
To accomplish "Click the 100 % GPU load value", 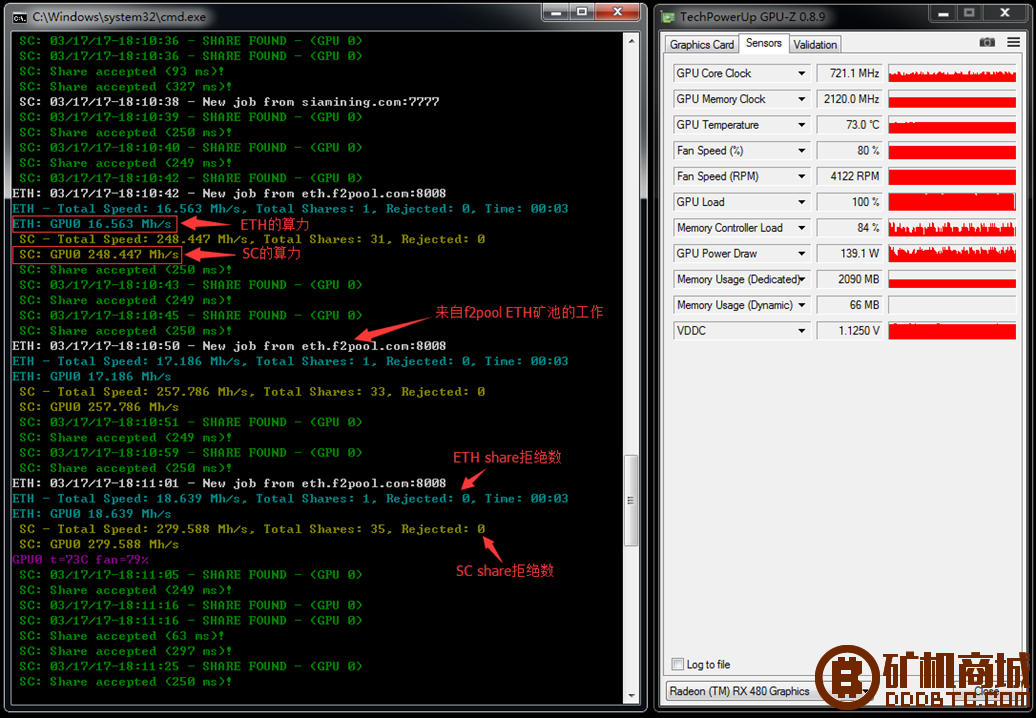I will pyautogui.click(x=850, y=202).
